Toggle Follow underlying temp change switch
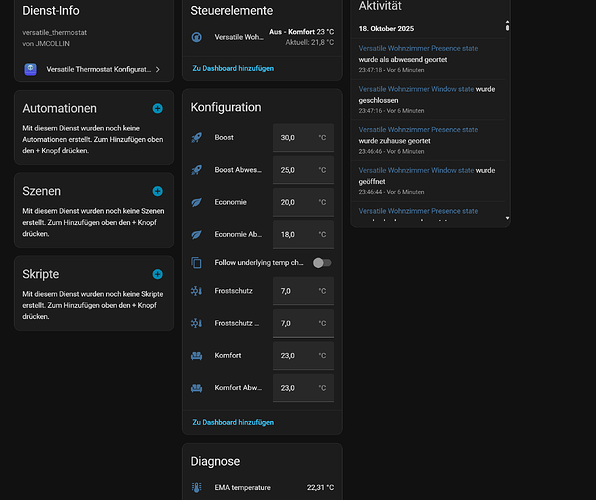 click(322, 263)
